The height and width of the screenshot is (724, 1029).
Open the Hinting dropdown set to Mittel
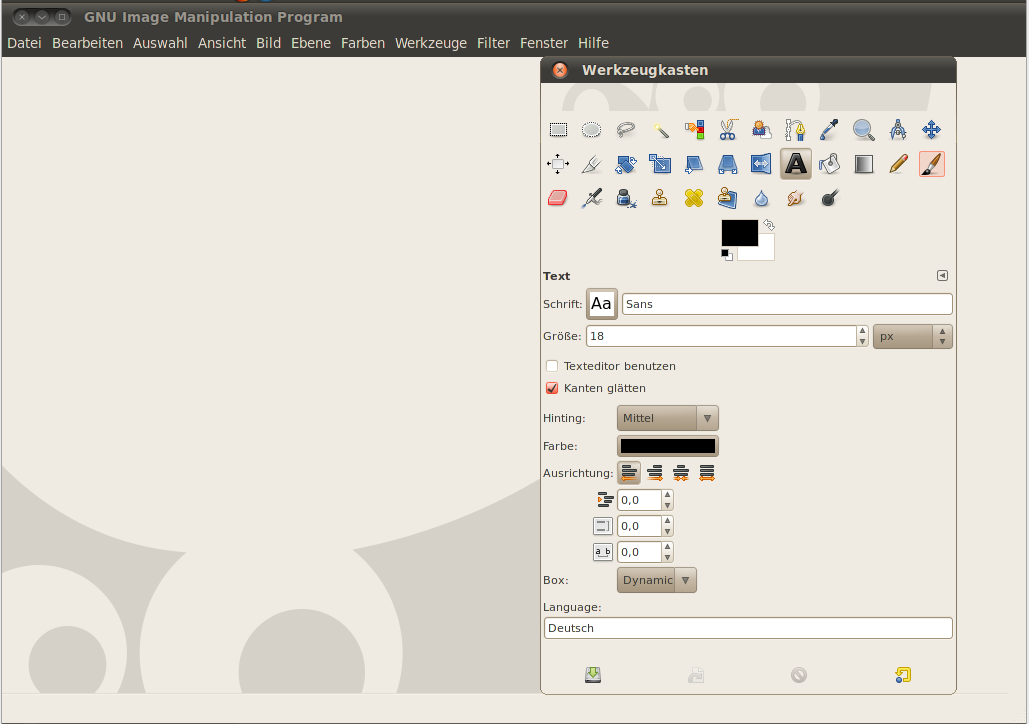pos(667,418)
